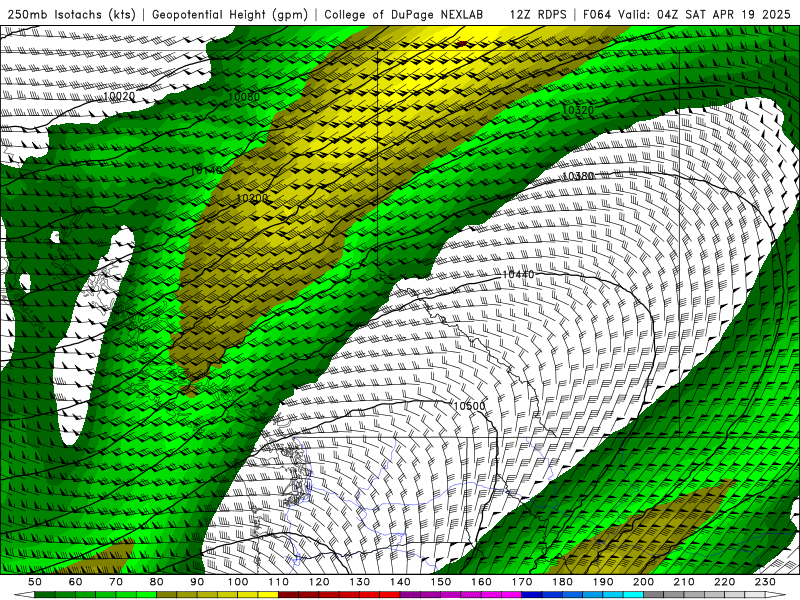Click the 10200 height contour label
This screenshot has width=800, height=600.
(x=252, y=197)
